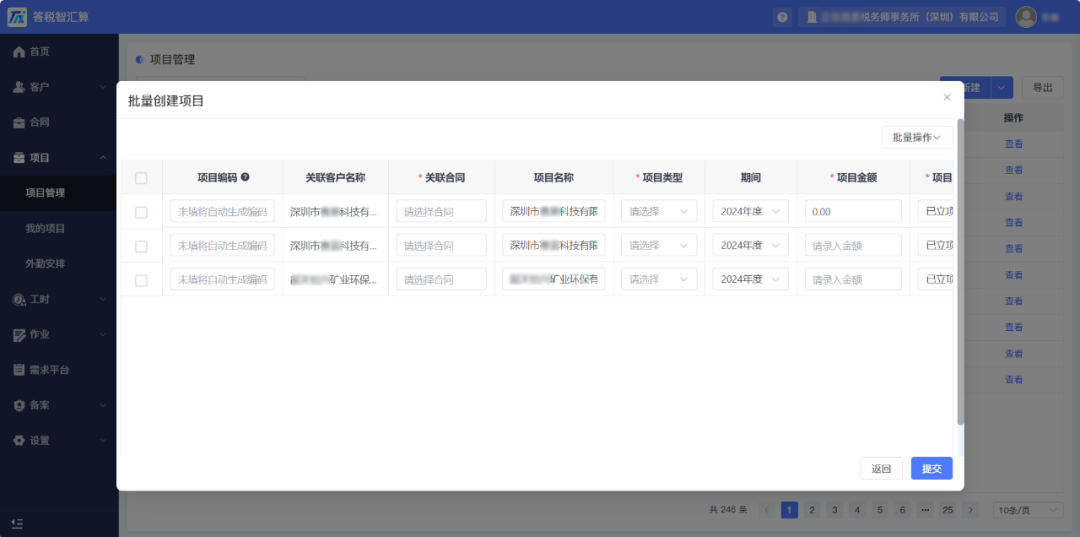Viewport: 1080px width, 537px height.
Task: Close the 批量创建项目 dialog
Action: (947, 98)
